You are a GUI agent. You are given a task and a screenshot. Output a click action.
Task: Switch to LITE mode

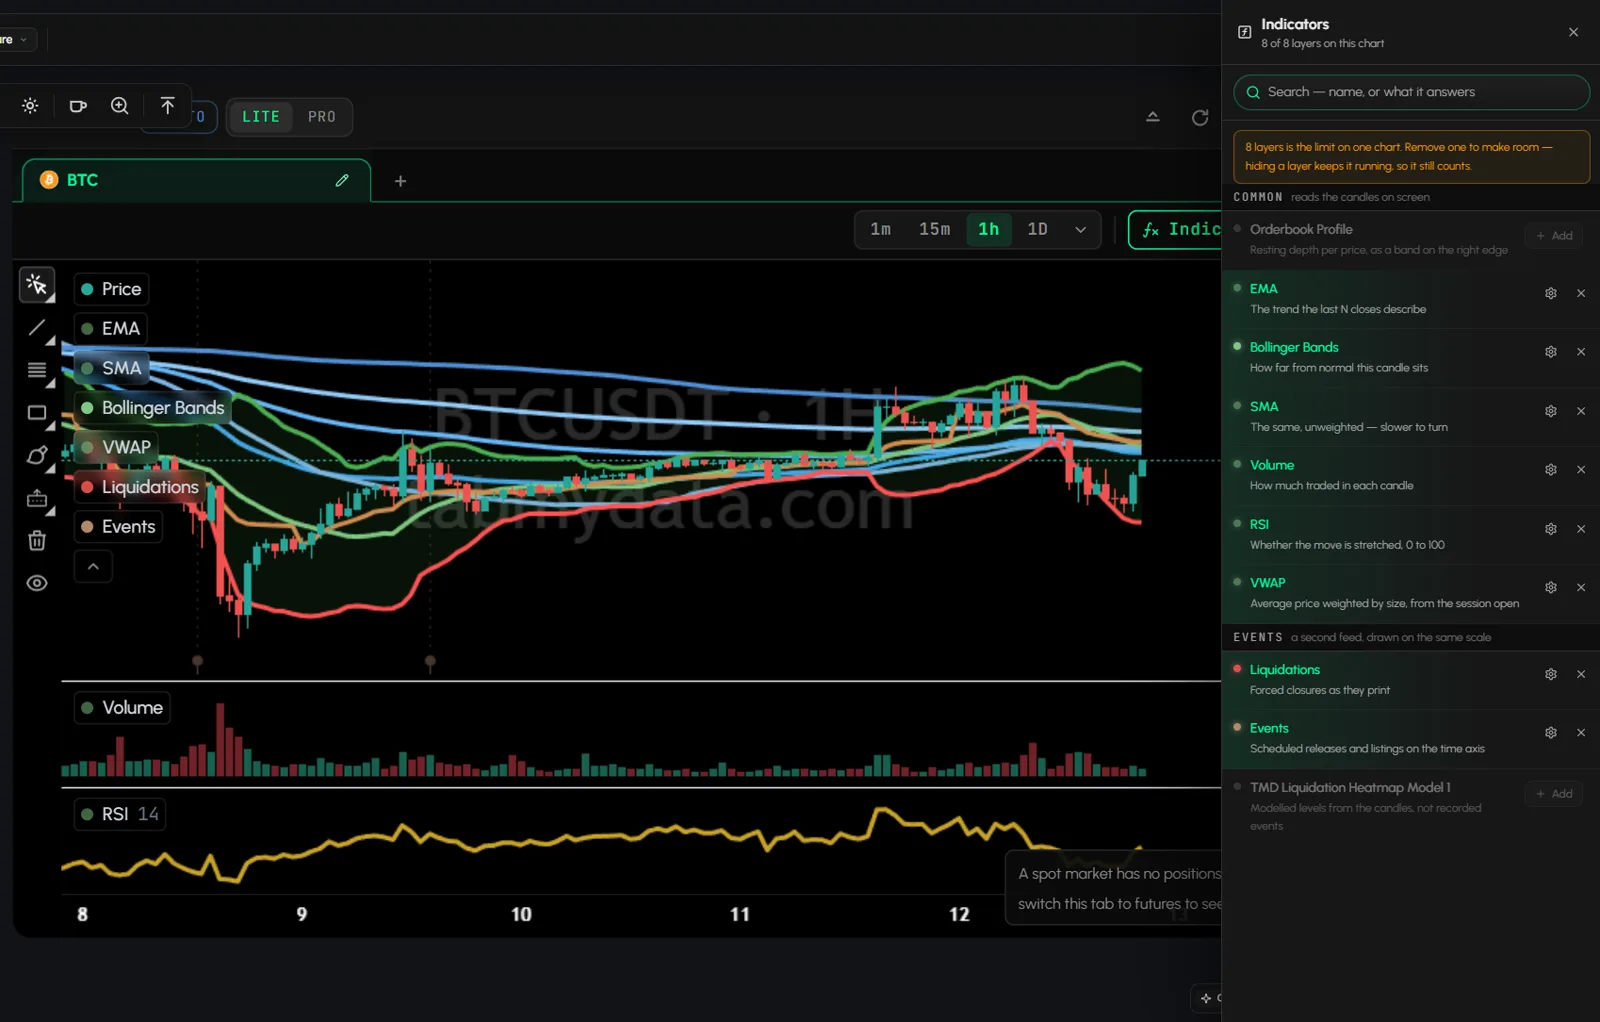coord(261,117)
